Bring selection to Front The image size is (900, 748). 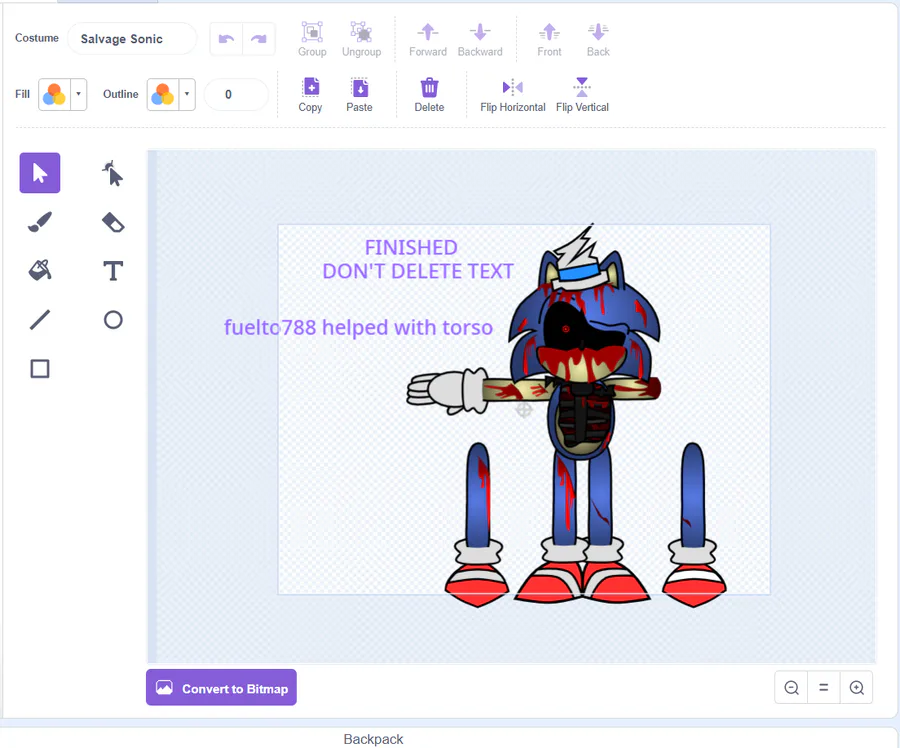[549, 40]
